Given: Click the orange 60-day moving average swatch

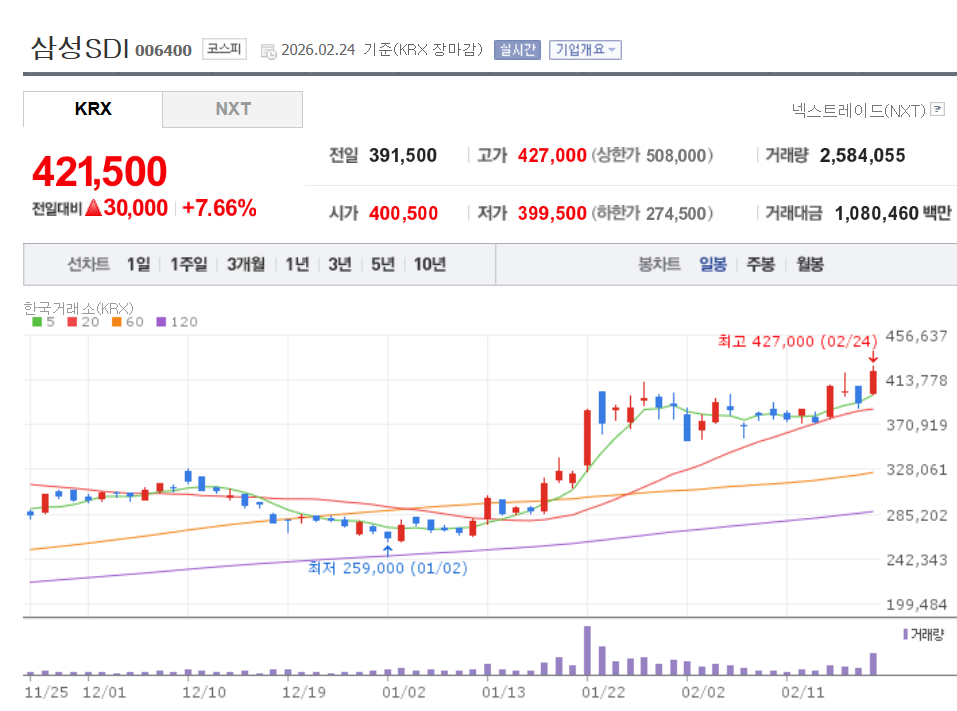Looking at the screenshot, I should click(117, 322).
